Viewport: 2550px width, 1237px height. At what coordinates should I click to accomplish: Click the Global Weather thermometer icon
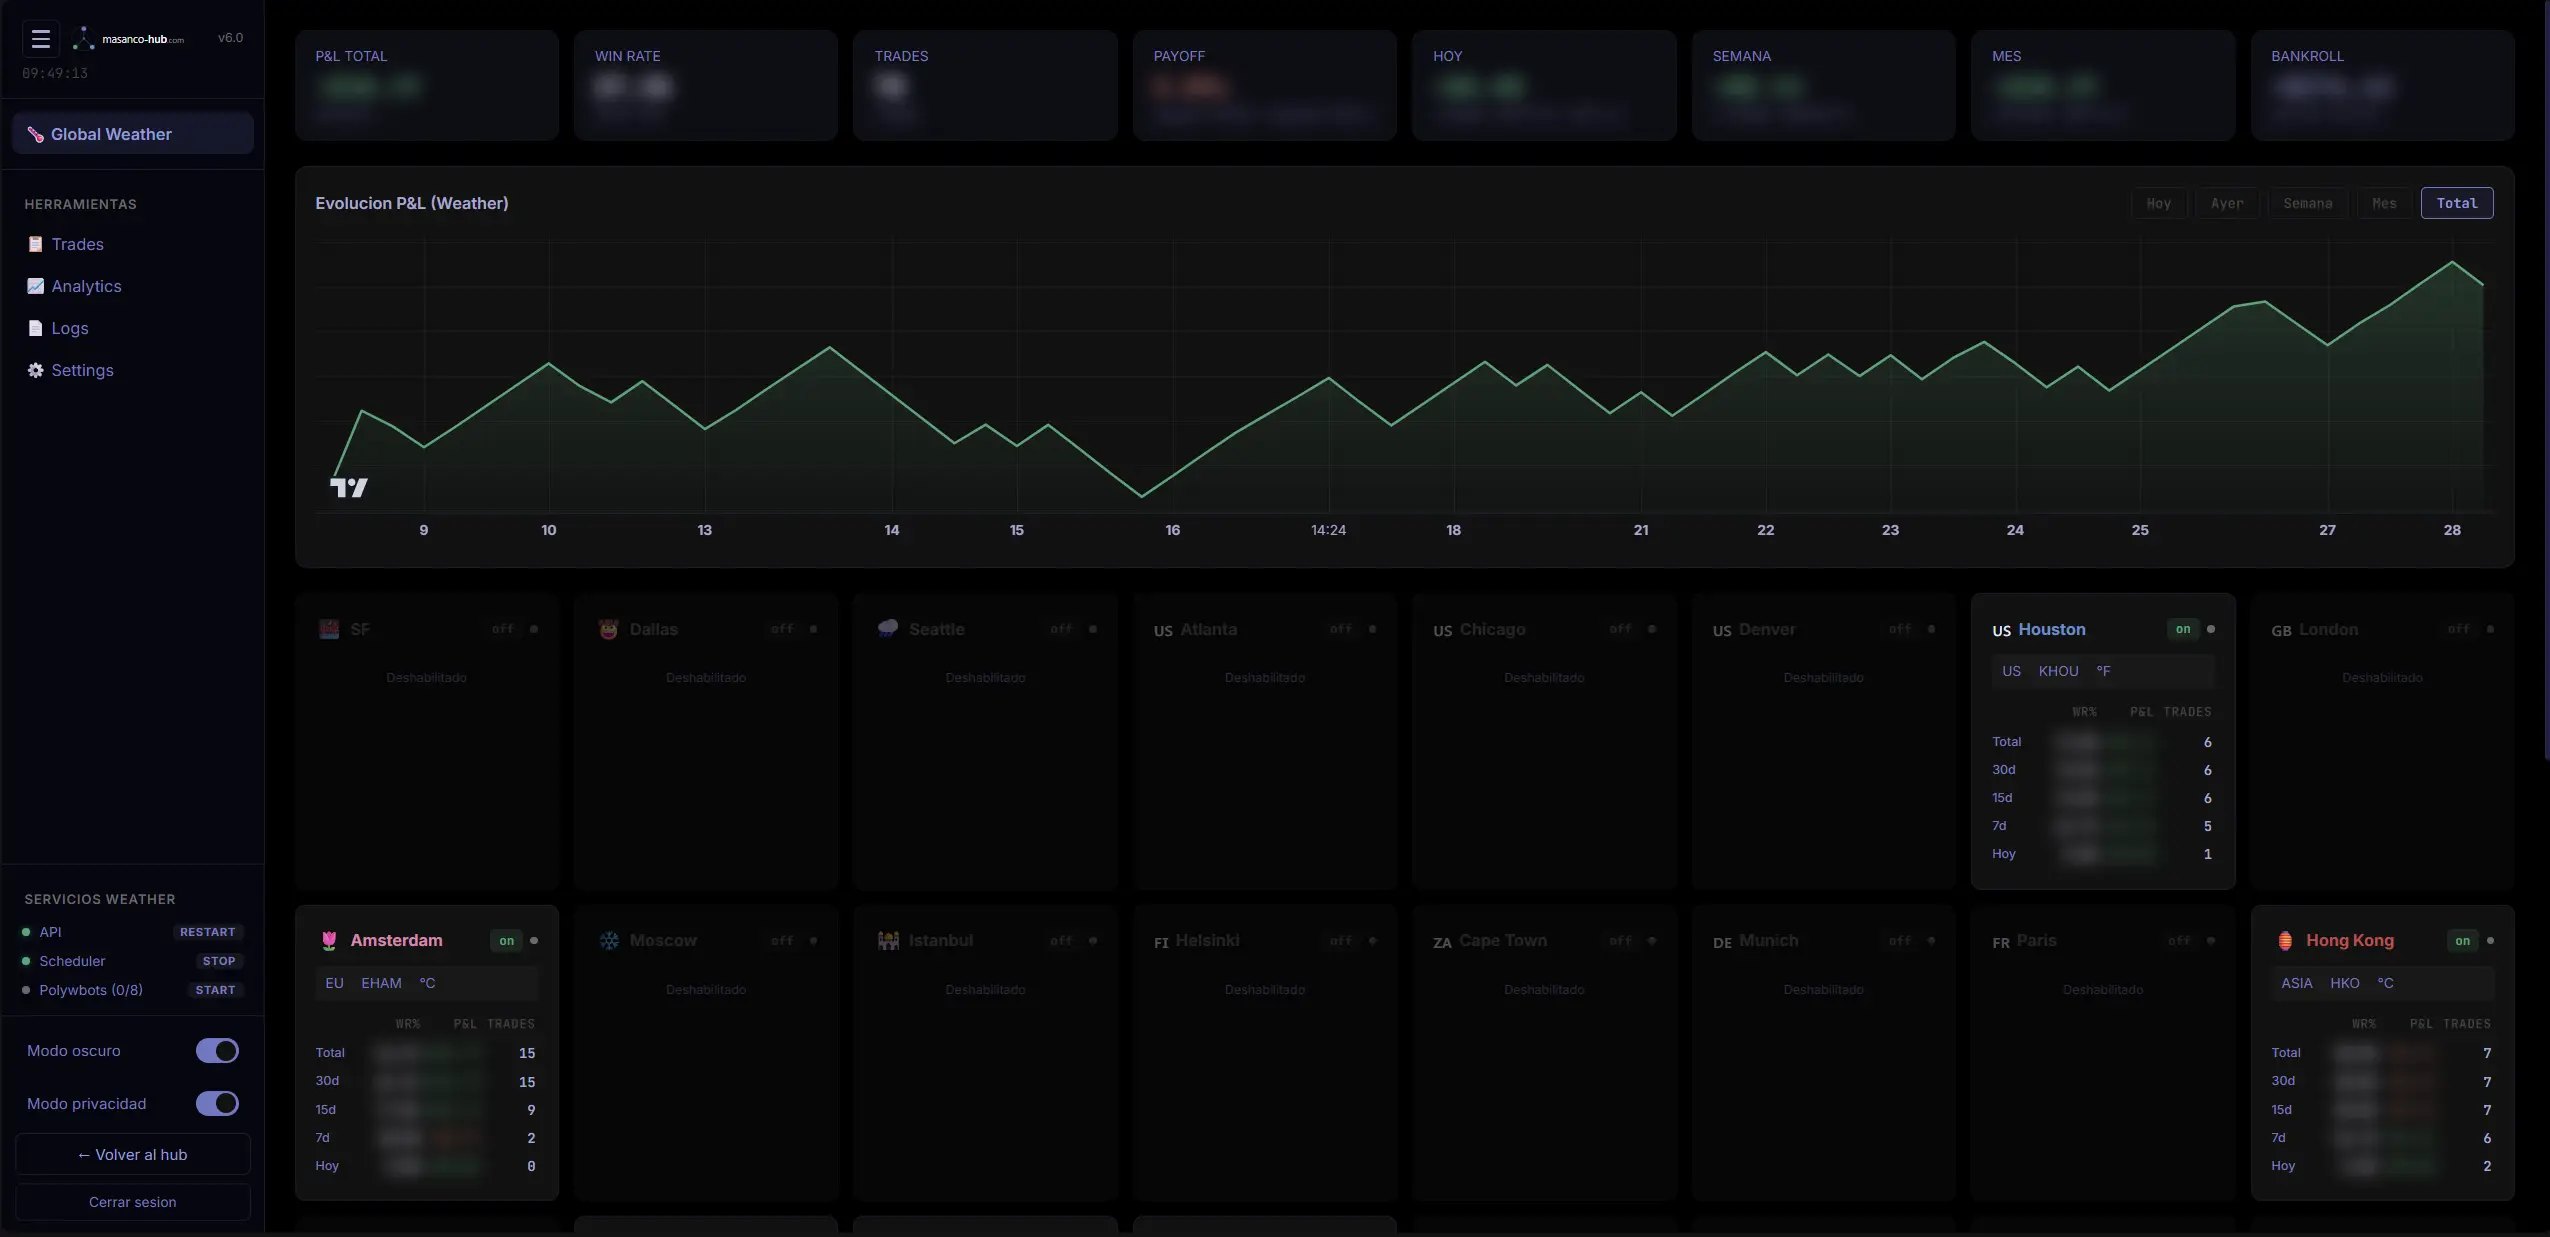[x=35, y=134]
